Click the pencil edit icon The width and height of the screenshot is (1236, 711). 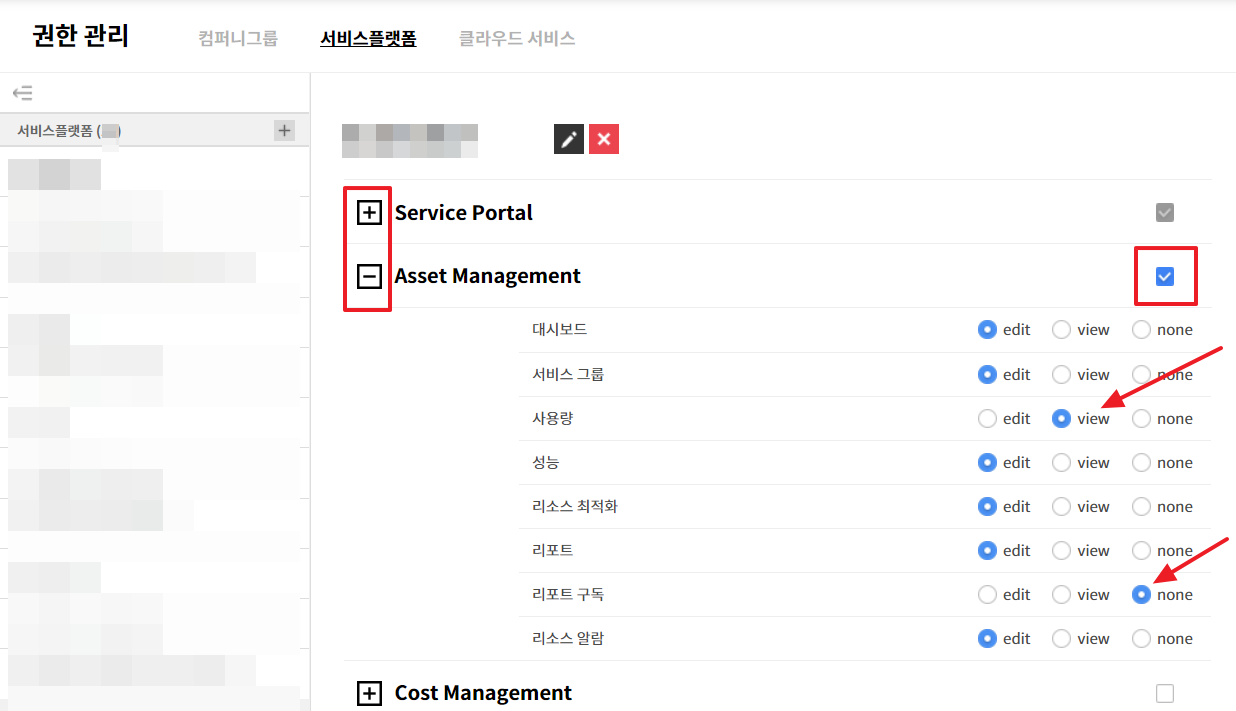(x=568, y=139)
